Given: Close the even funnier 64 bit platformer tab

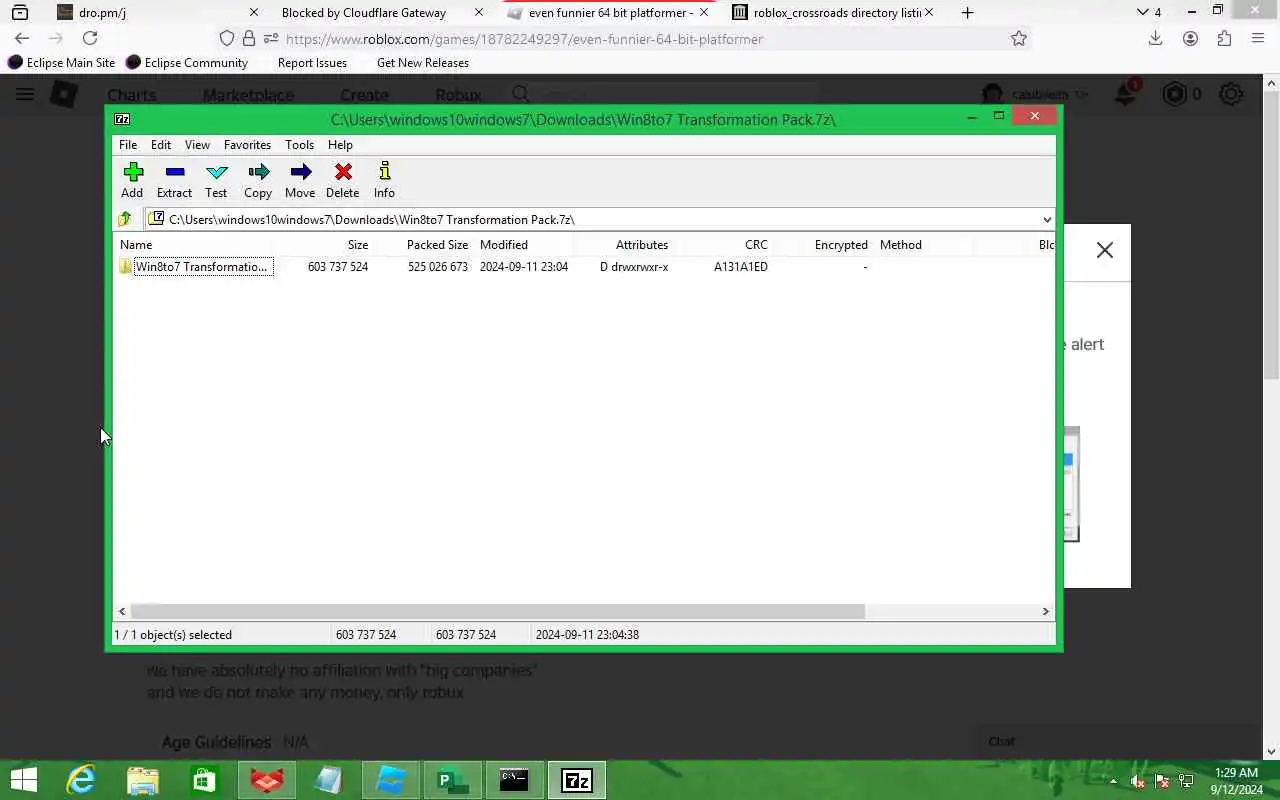Looking at the screenshot, I should pos(704,12).
